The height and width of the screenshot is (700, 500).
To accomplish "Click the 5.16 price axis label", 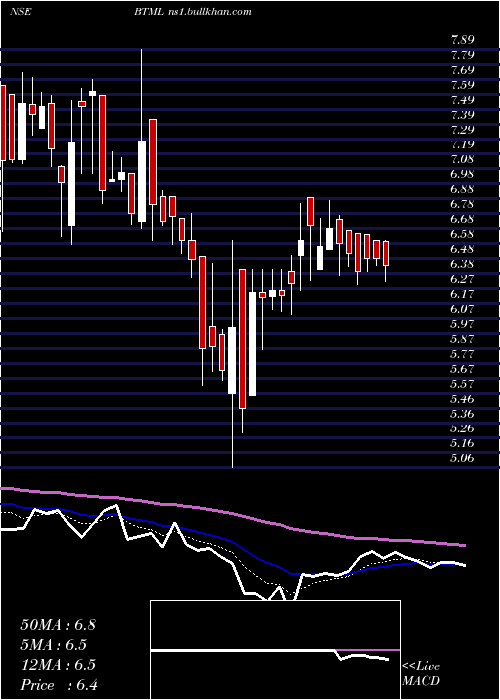I will pos(463,443).
